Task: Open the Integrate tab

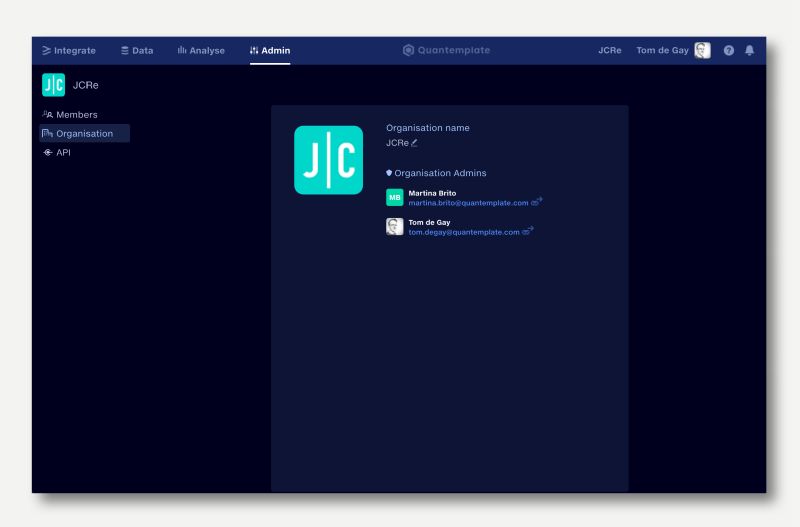Action: tap(69, 51)
